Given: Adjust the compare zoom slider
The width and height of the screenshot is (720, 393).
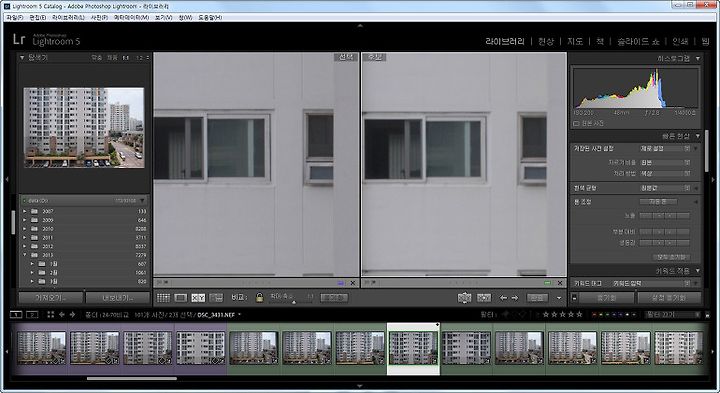Looking at the screenshot, I should pyautogui.click(x=294, y=302).
